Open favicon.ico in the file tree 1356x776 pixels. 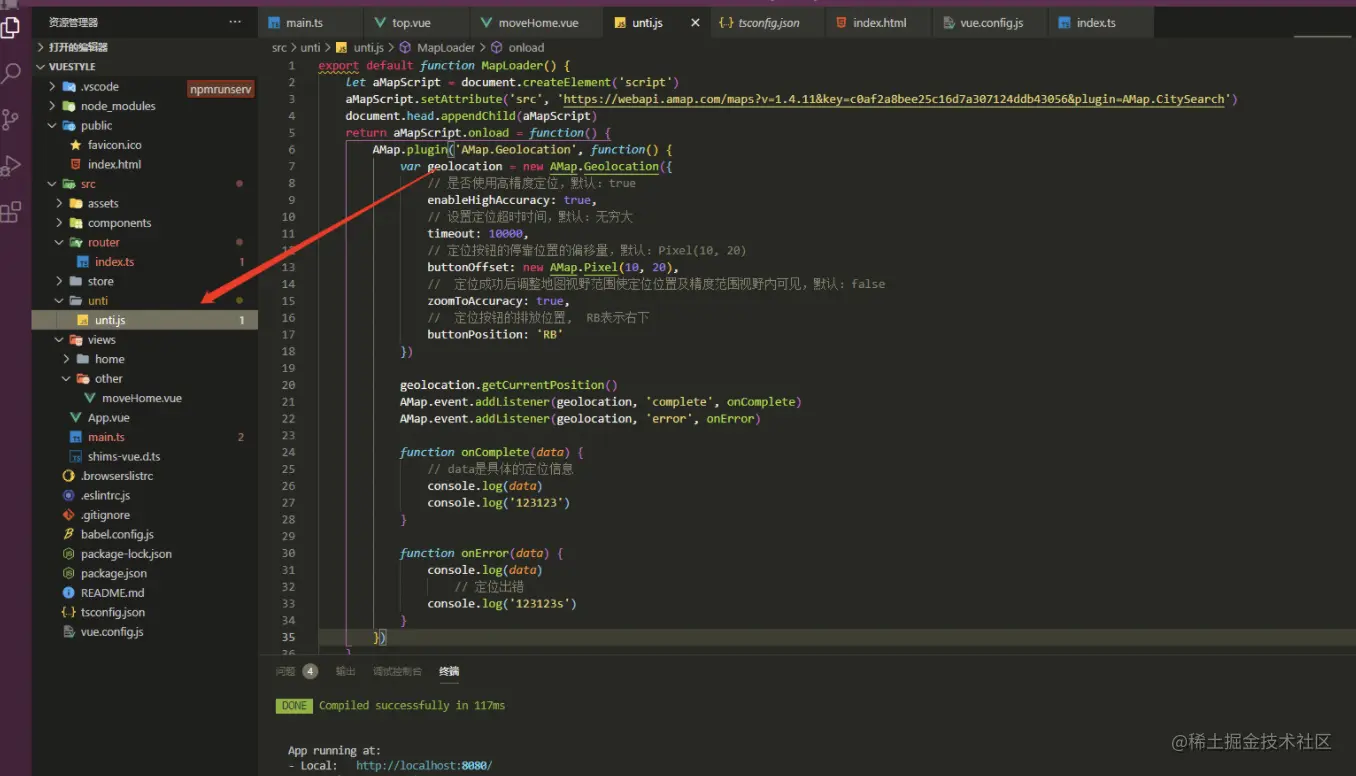click(114, 145)
